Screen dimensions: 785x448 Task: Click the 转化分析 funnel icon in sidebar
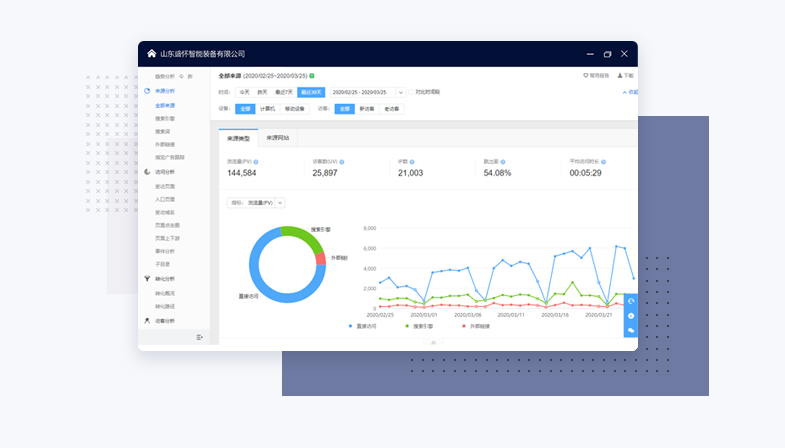coord(147,278)
